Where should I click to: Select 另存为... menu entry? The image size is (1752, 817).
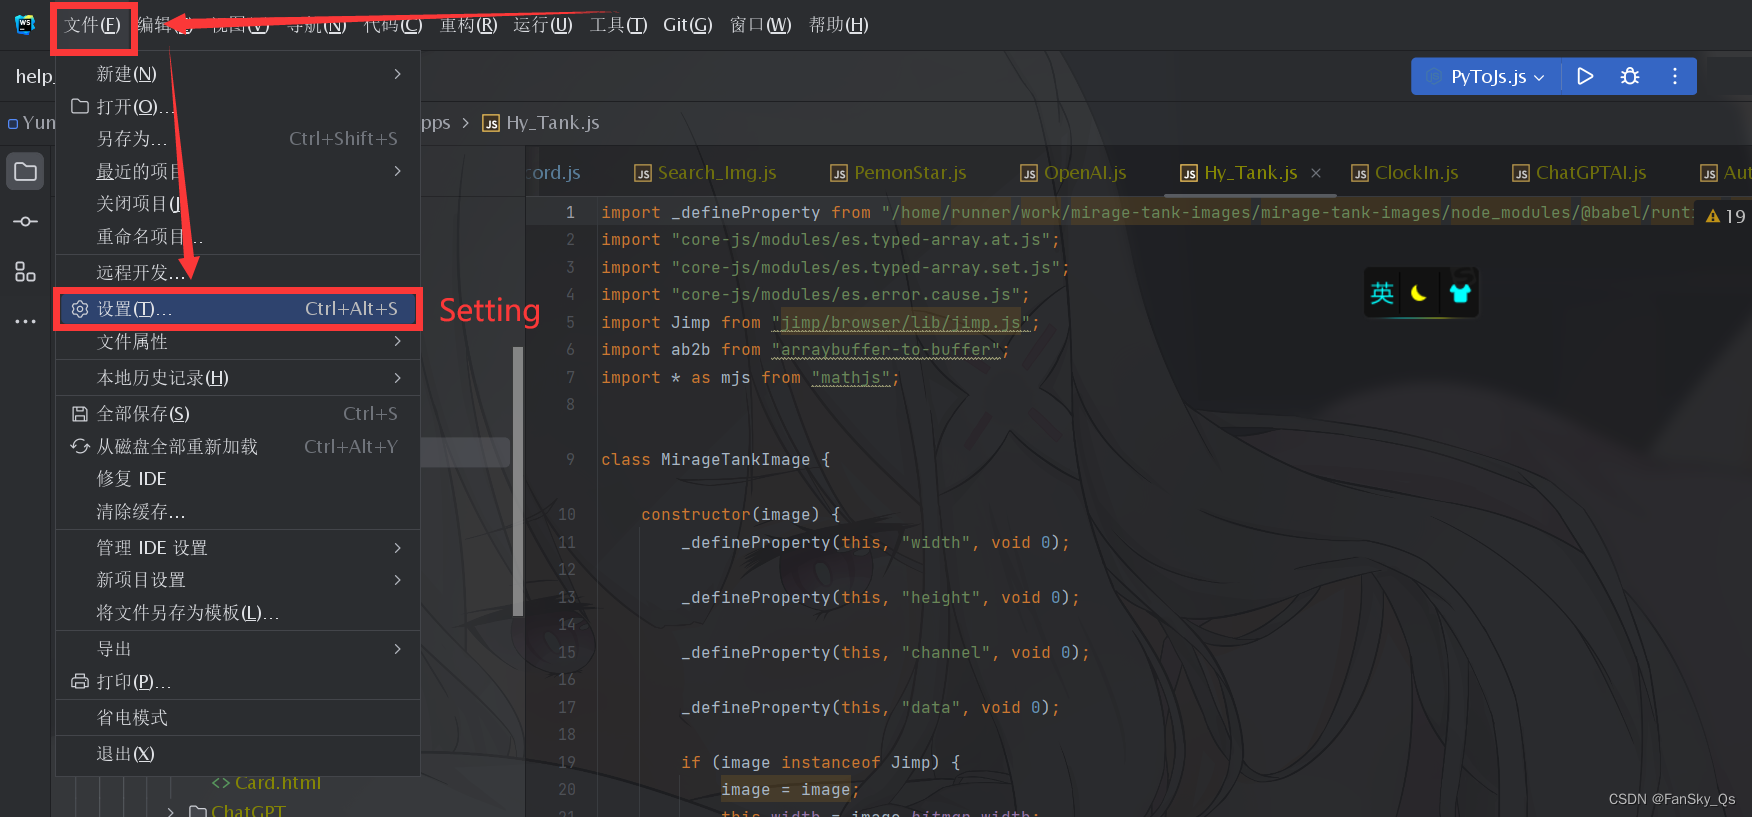(238, 139)
